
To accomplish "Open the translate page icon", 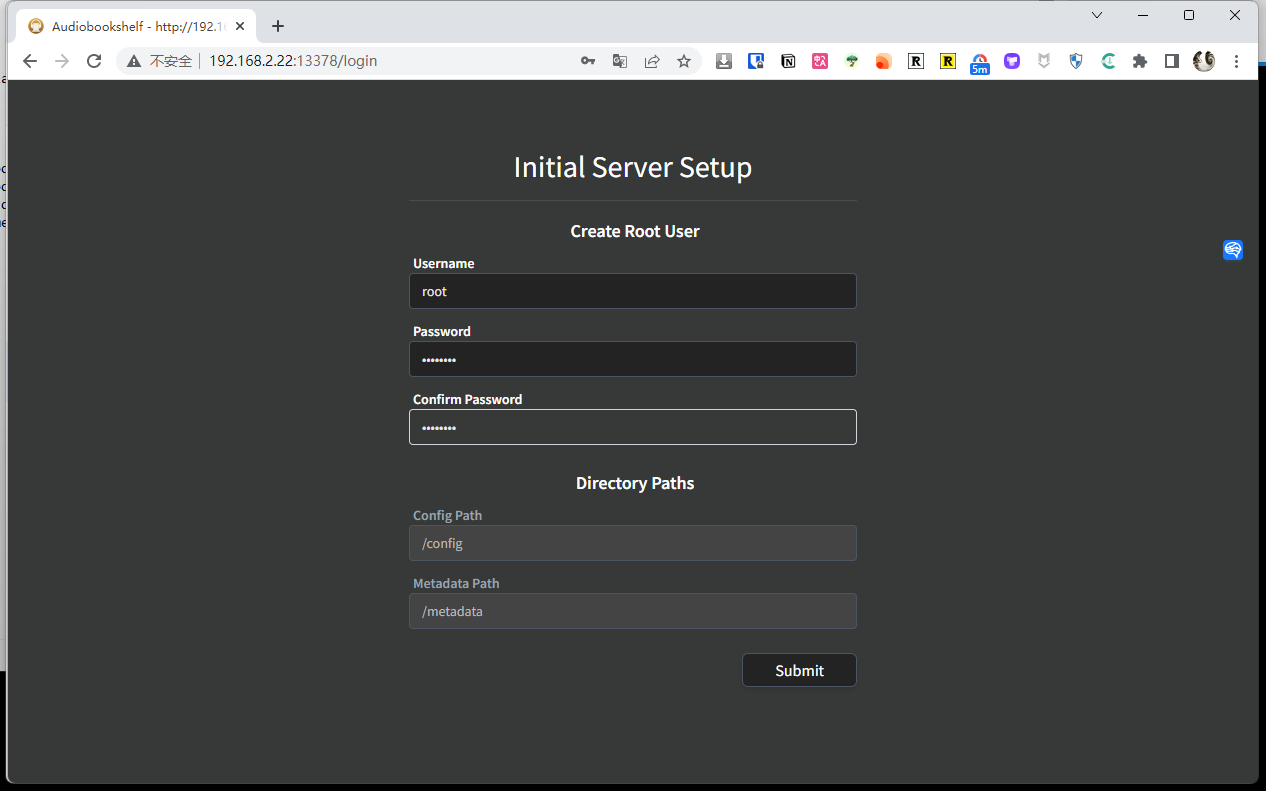I will tap(620, 61).
